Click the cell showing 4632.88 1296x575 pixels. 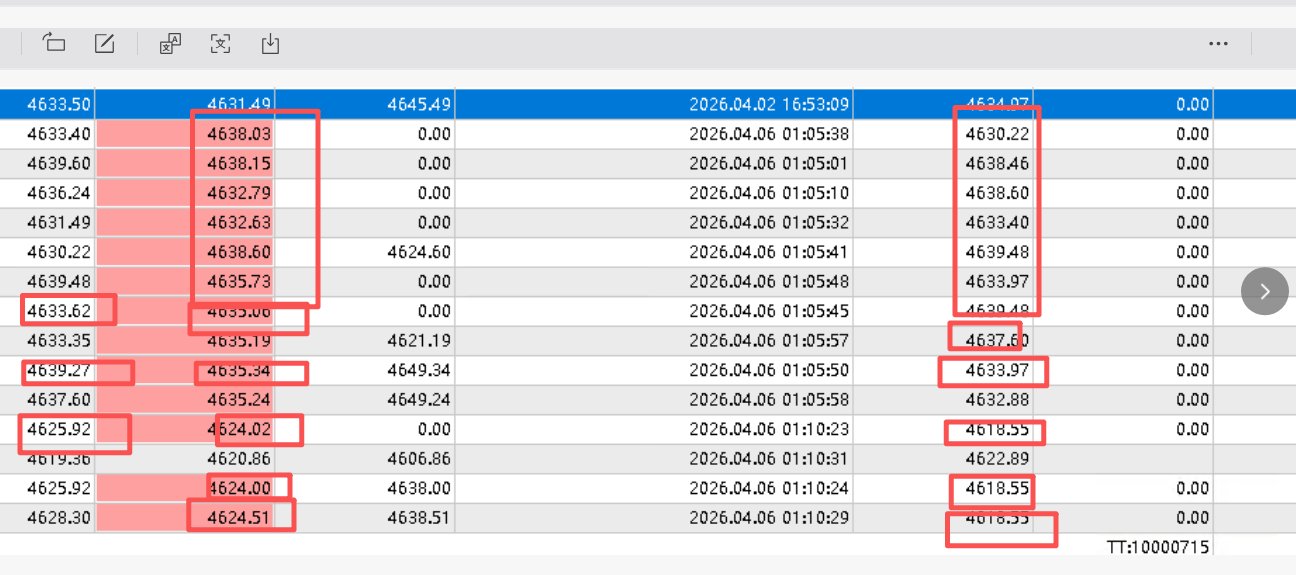tap(997, 401)
